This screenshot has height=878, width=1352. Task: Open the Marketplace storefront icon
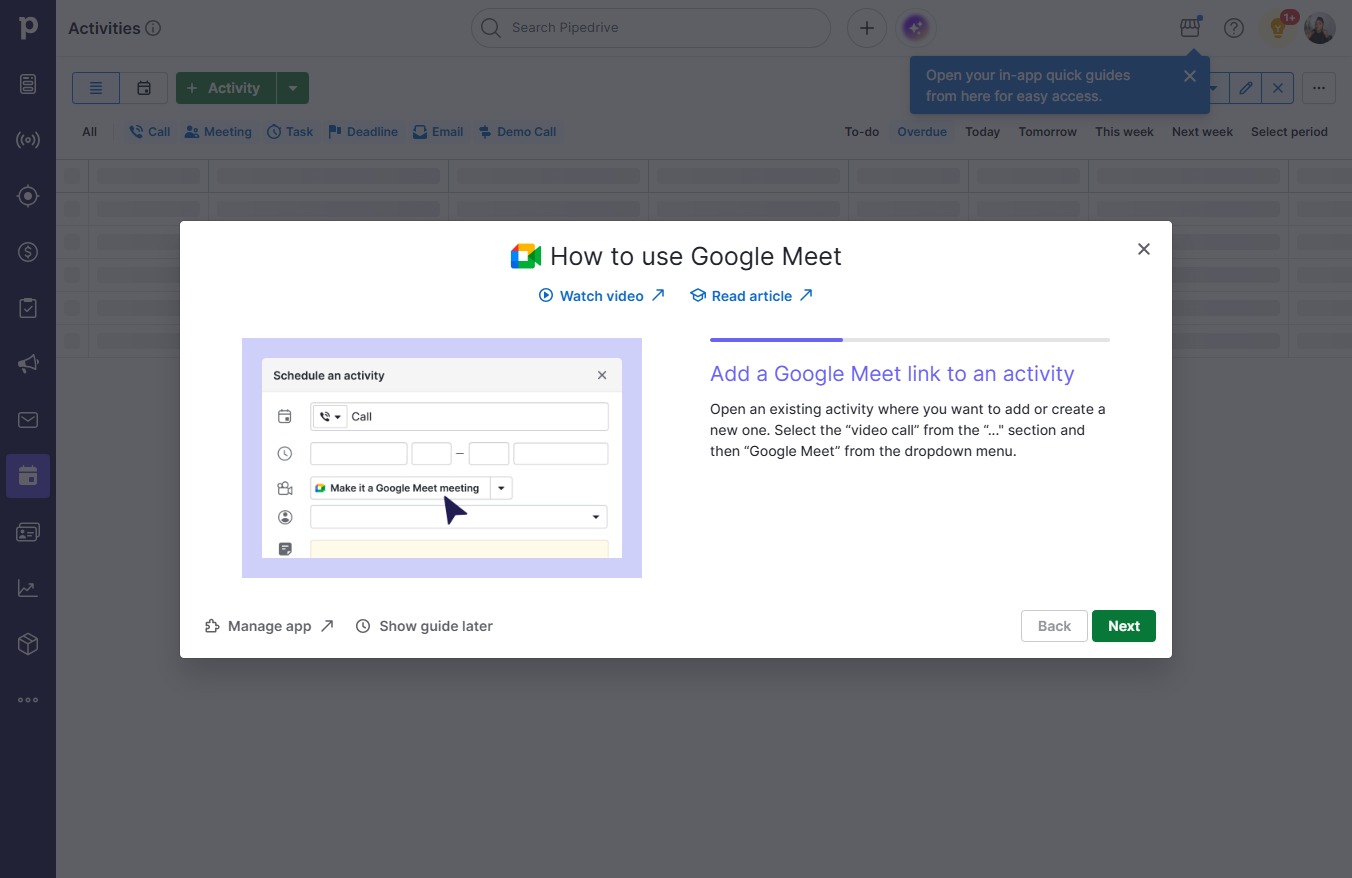click(1190, 28)
